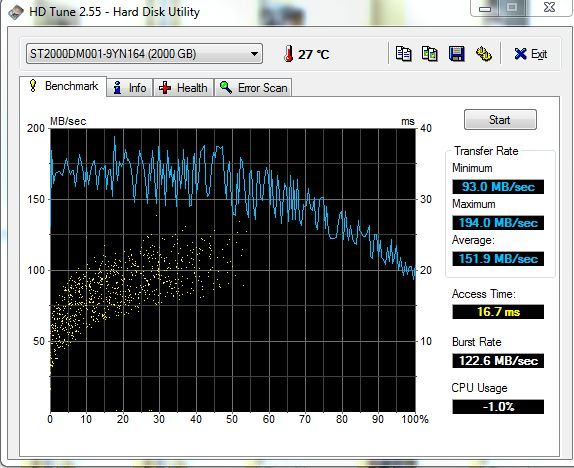The image size is (574, 468).
Task: Open the Health tab
Action: 183,88
